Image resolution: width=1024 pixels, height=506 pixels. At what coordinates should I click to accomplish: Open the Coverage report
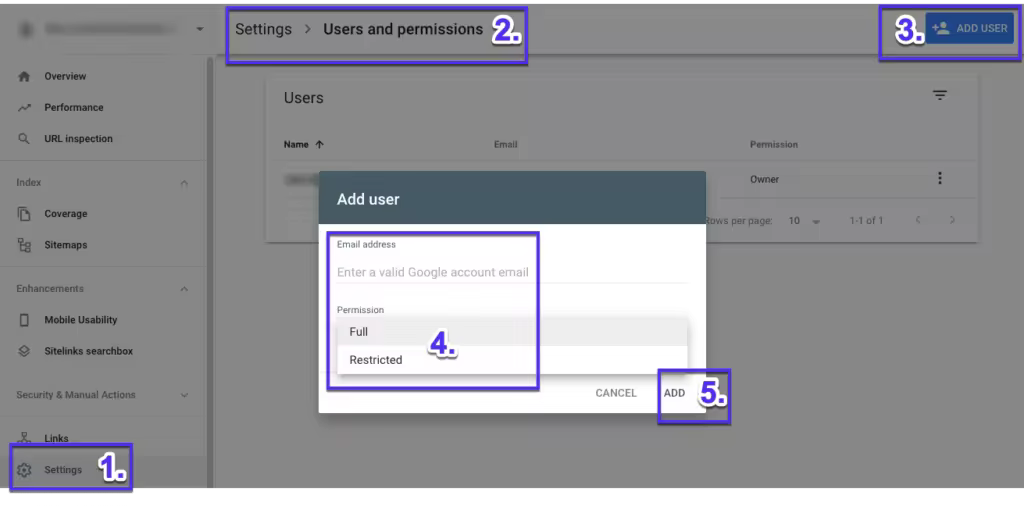point(65,214)
